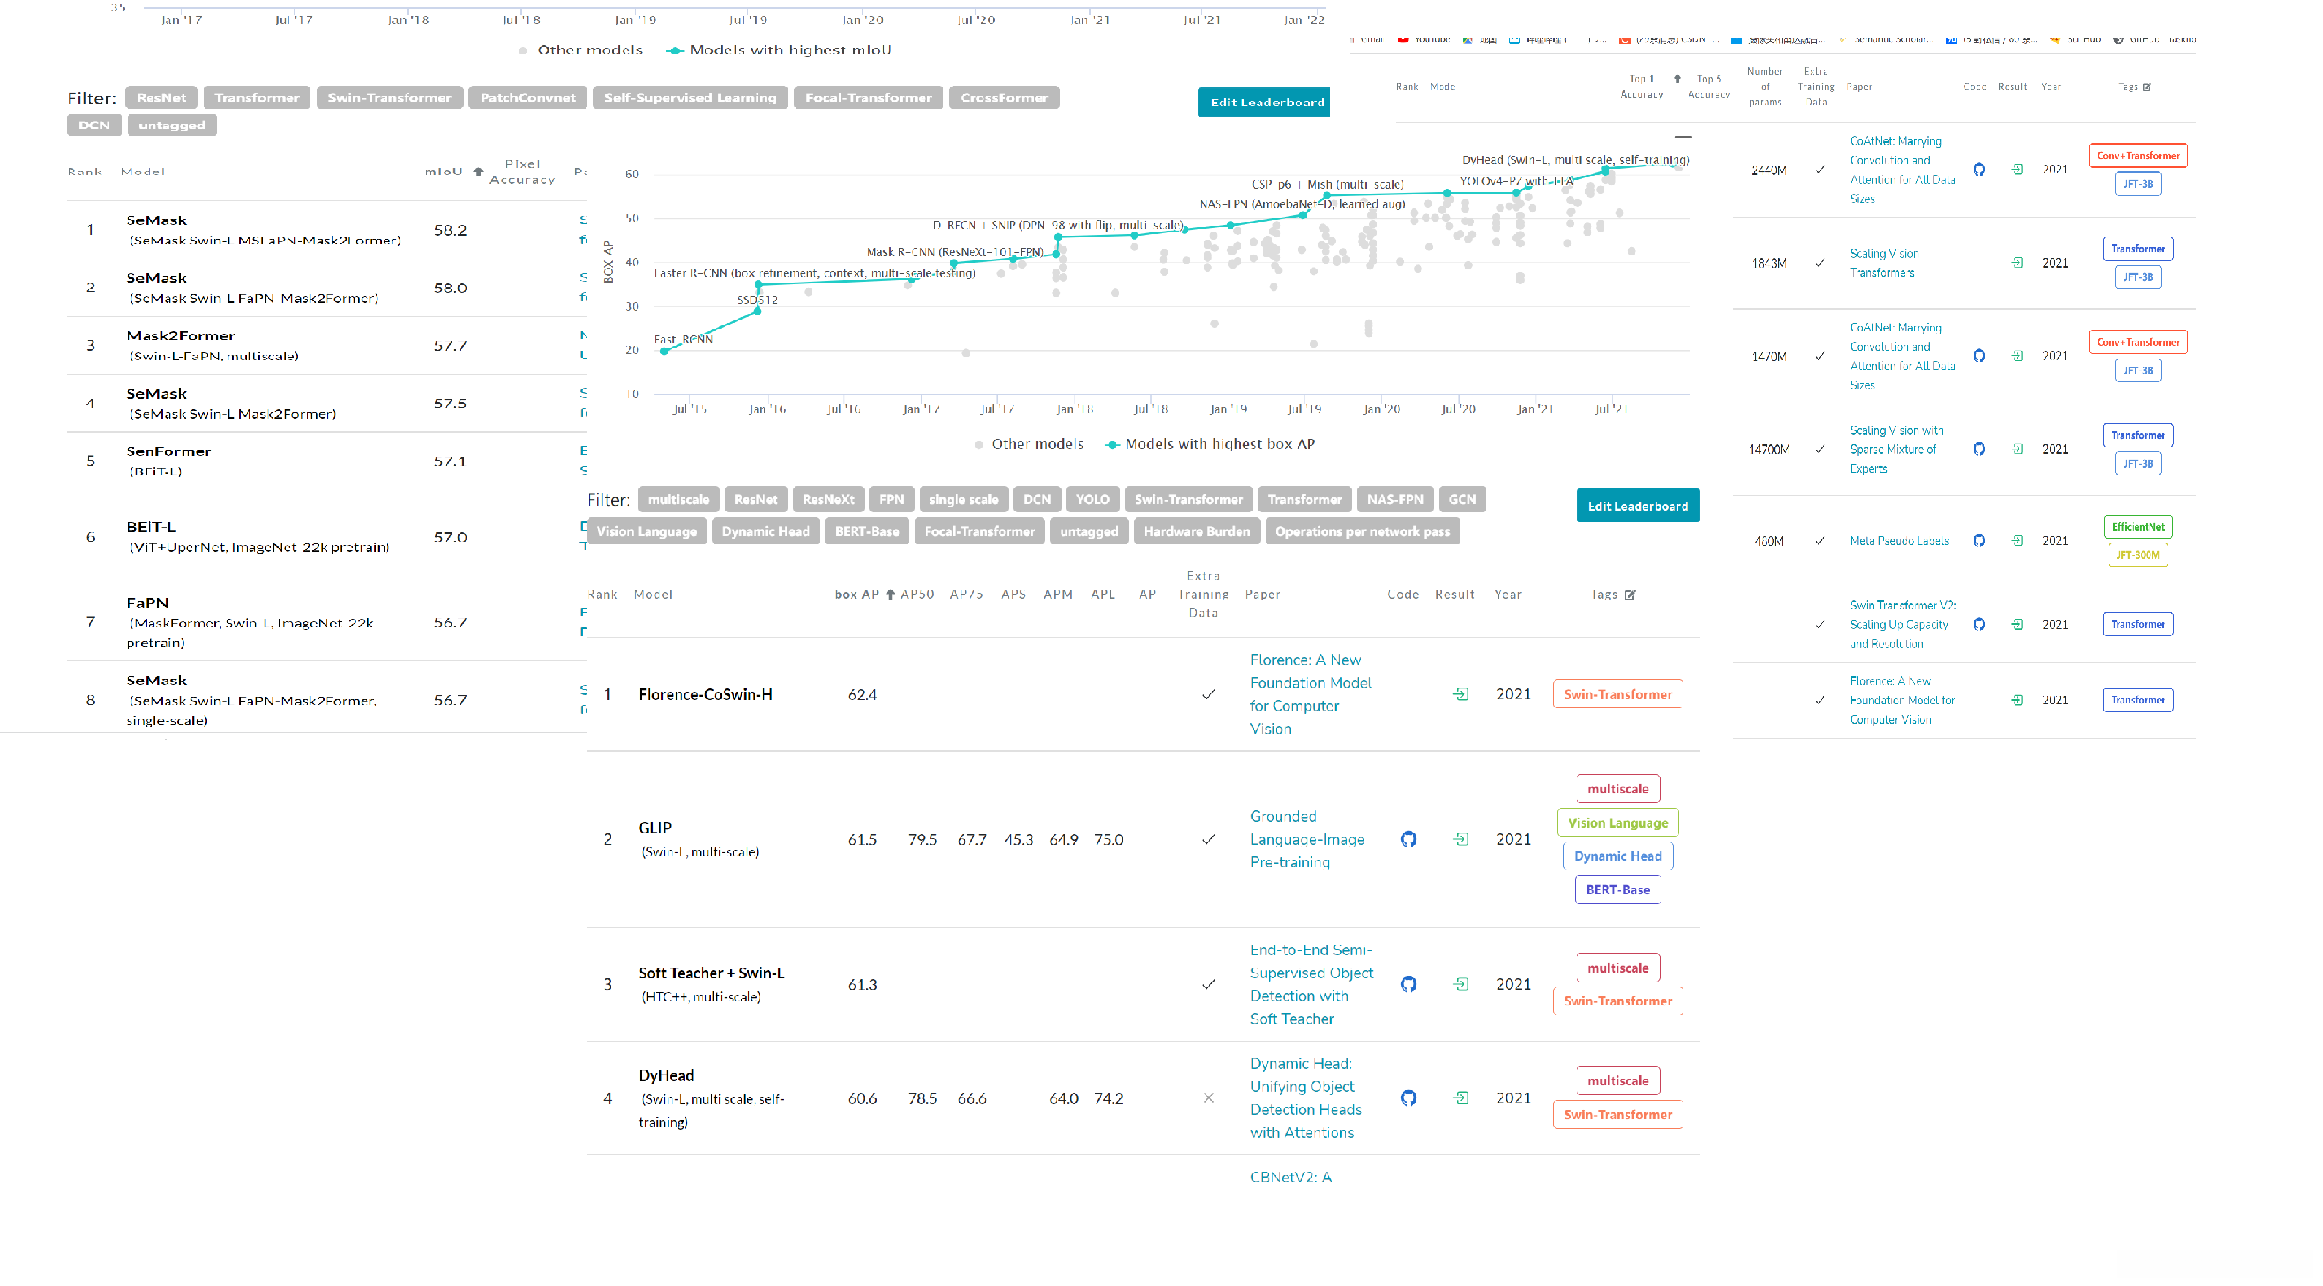This screenshot has height=1286, width=2323.
Task: Click Tags edit pencil icon in box AP table
Action: point(1631,595)
